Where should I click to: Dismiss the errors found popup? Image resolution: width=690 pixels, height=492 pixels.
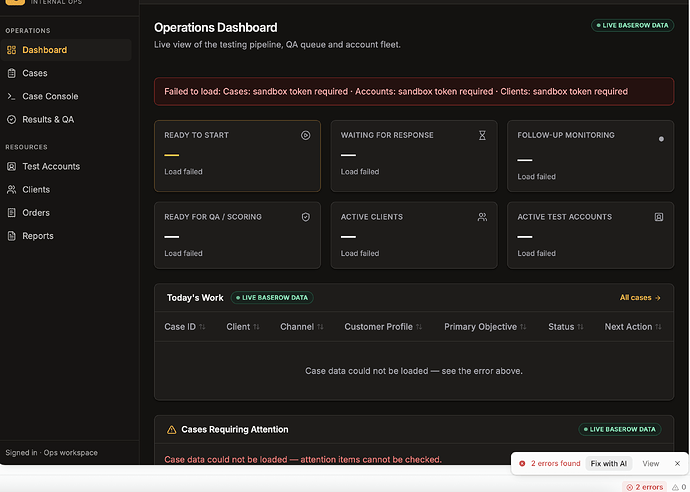677,463
